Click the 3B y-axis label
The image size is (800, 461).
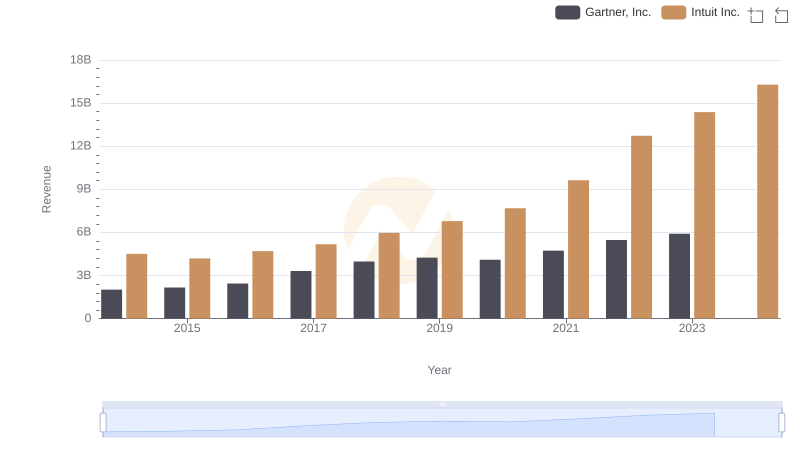pos(84,275)
